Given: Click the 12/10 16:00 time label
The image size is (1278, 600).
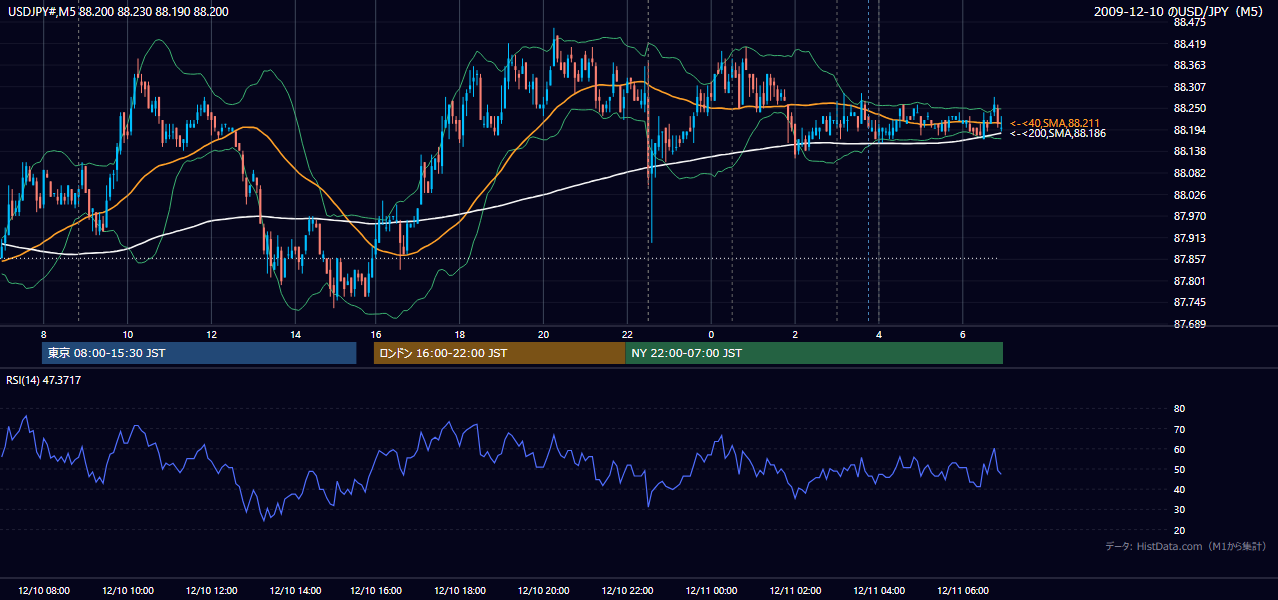Looking at the screenshot, I should [376, 591].
